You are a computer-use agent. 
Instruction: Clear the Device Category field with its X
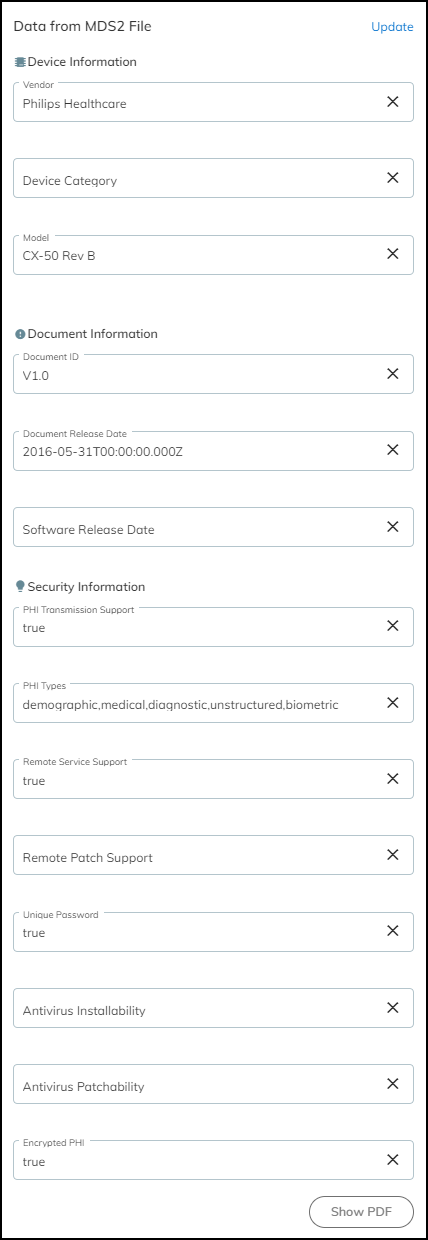(393, 178)
